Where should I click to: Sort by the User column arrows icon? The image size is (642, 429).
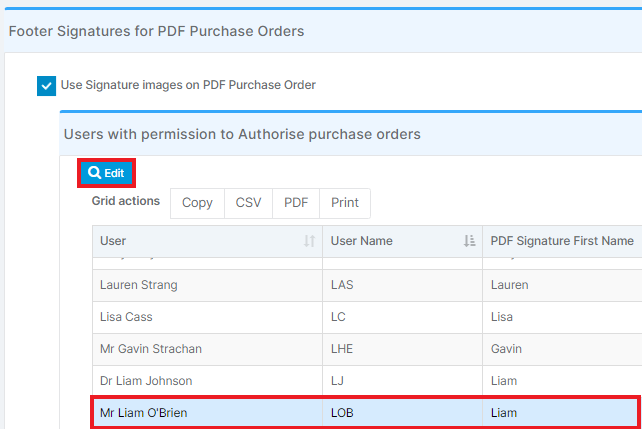(x=310, y=241)
